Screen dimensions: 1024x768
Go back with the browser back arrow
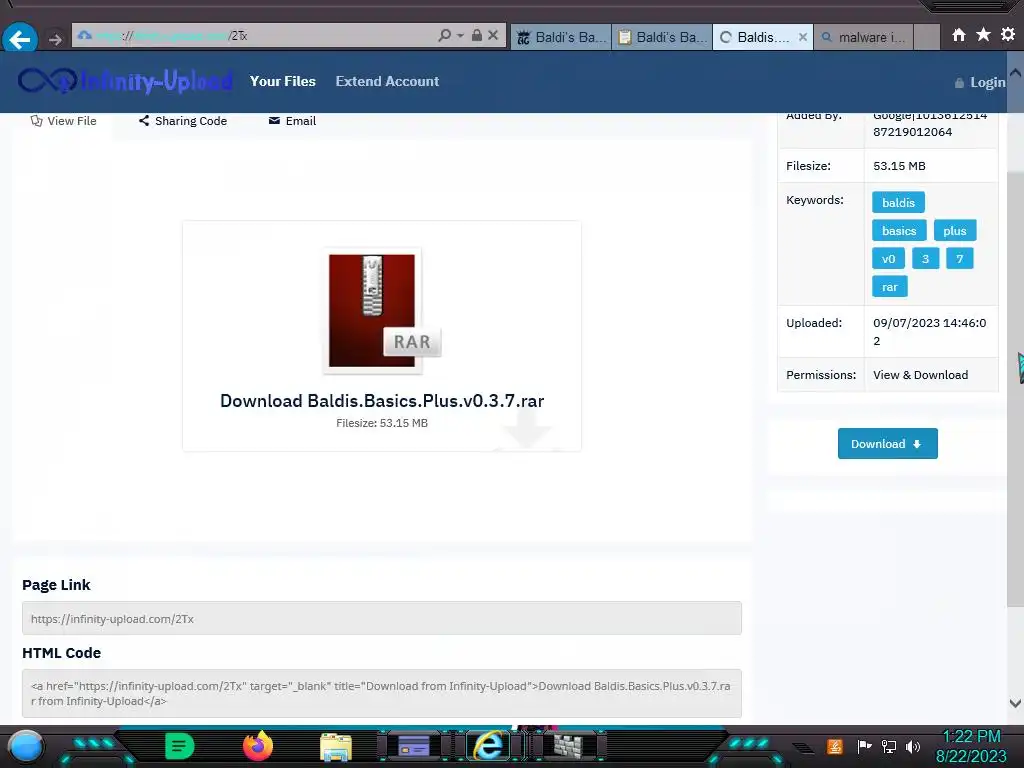click(x=20, y=39)
